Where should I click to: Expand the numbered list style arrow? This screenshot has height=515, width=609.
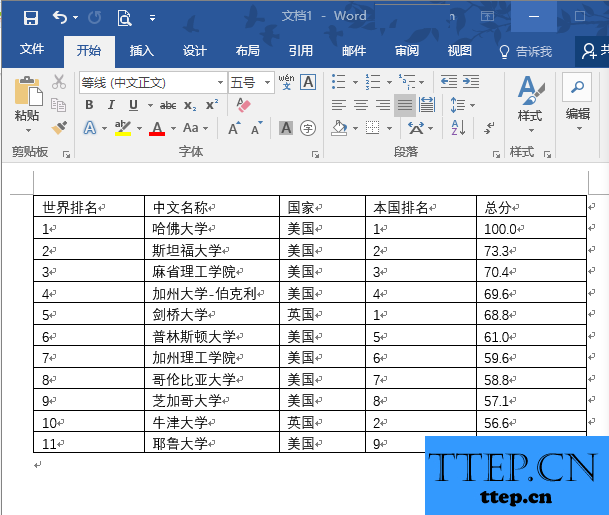389,82
